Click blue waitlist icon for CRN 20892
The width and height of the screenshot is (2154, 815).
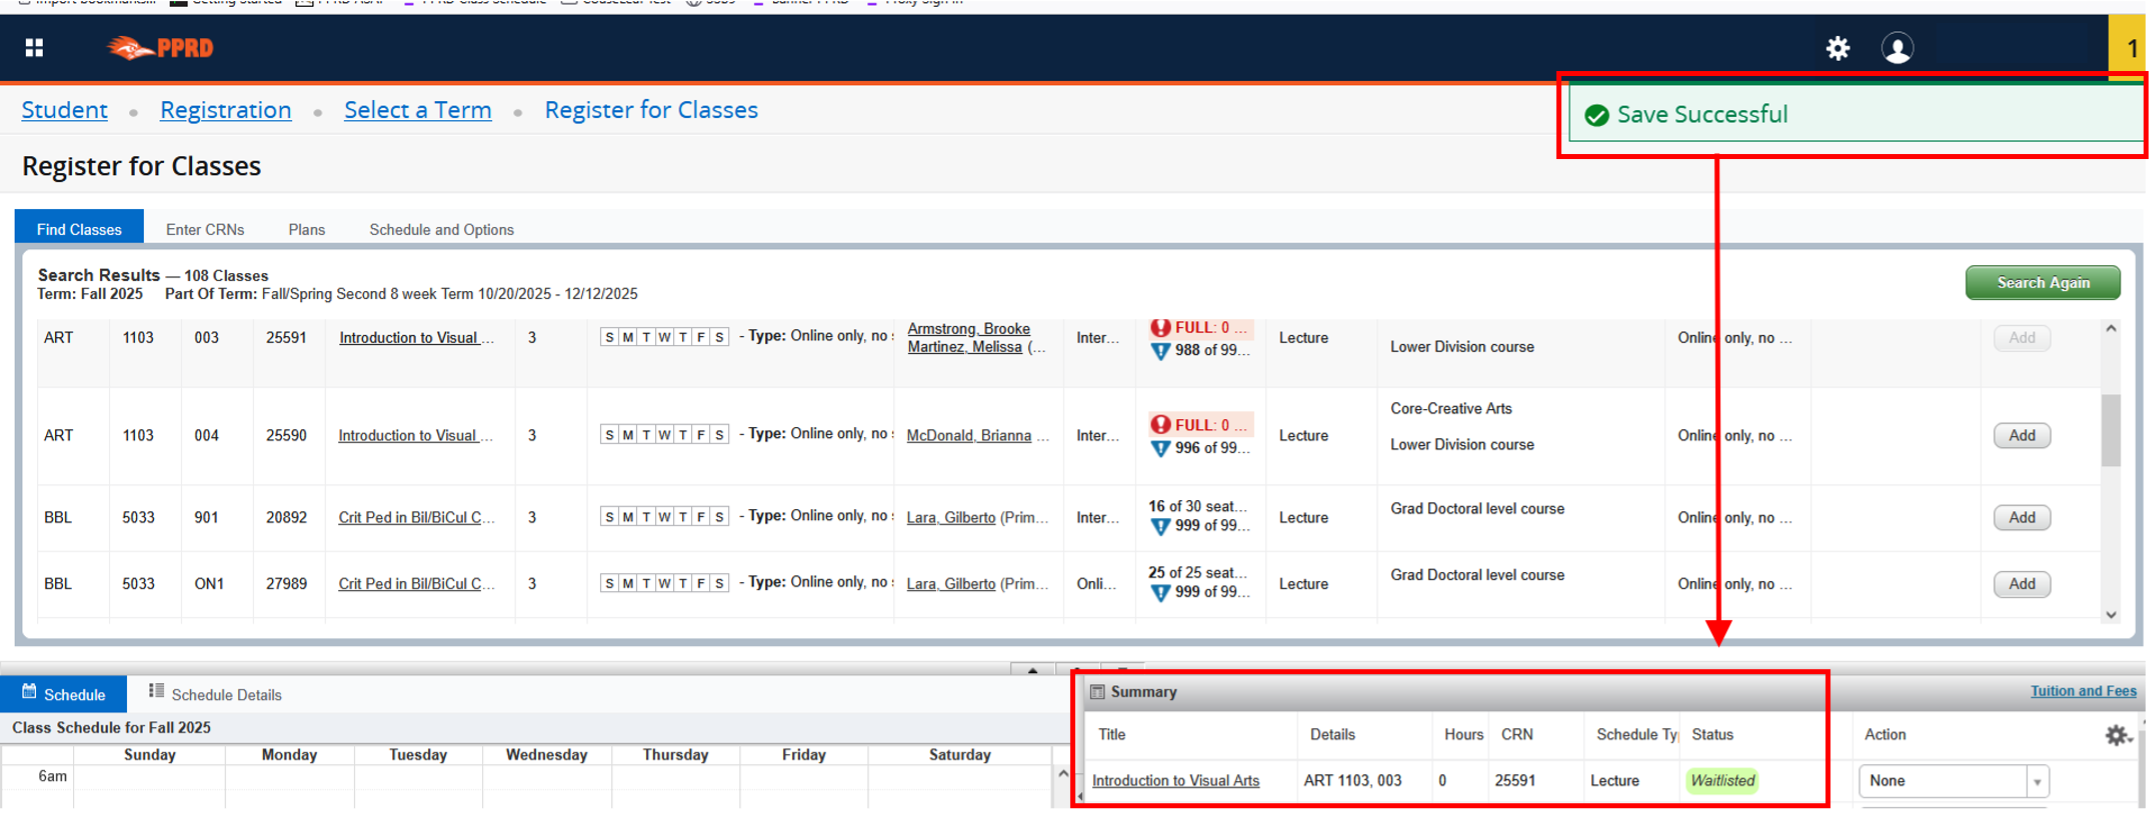1160,527
